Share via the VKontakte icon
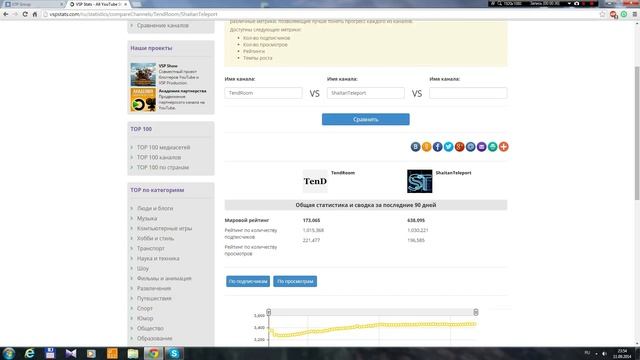The image size is (640, 360). click(416, 147)
